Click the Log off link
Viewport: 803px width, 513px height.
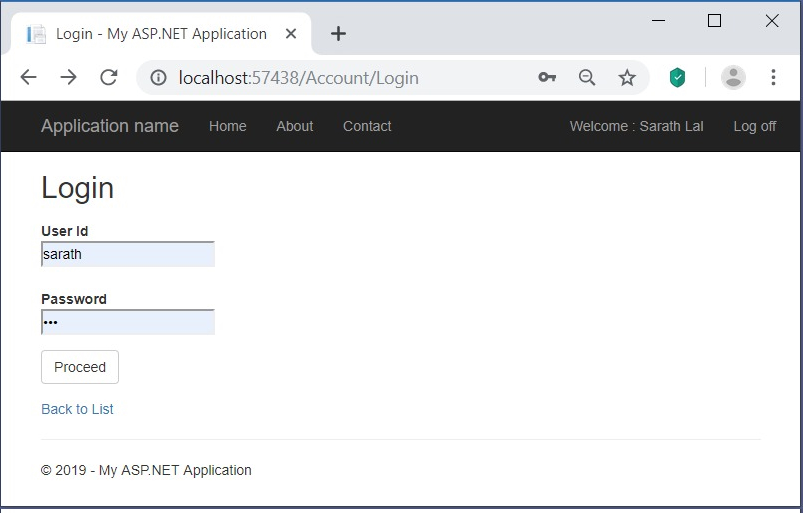tap(755, 126)
